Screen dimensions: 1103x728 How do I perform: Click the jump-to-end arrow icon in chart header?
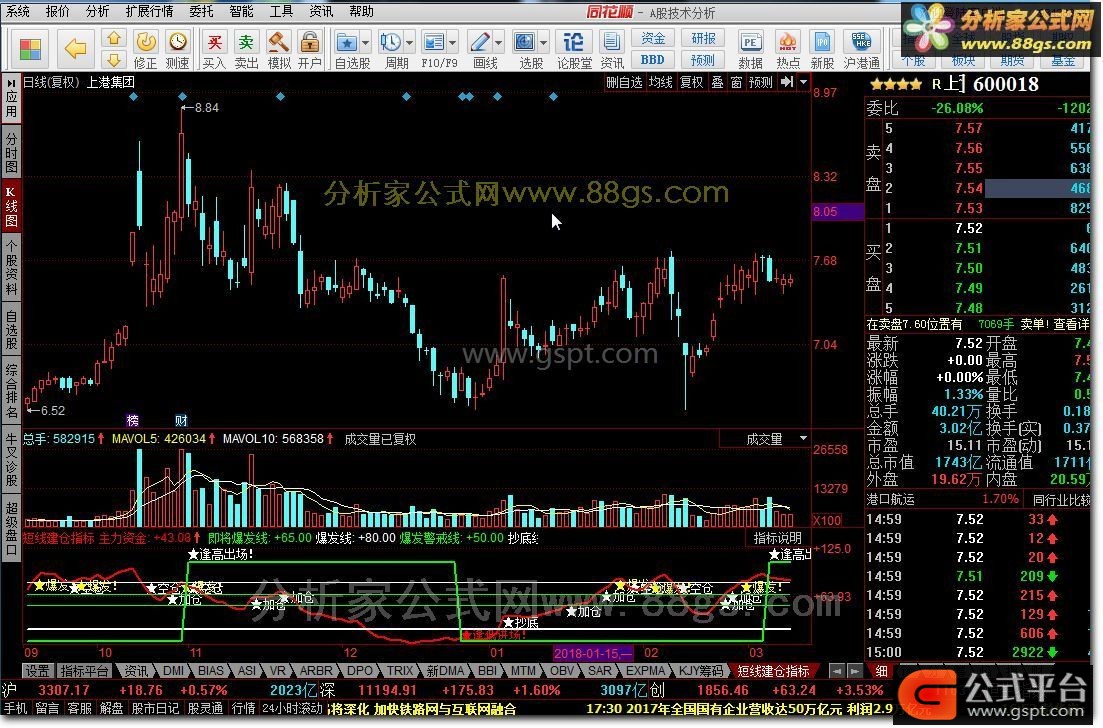tap(787, 82)
